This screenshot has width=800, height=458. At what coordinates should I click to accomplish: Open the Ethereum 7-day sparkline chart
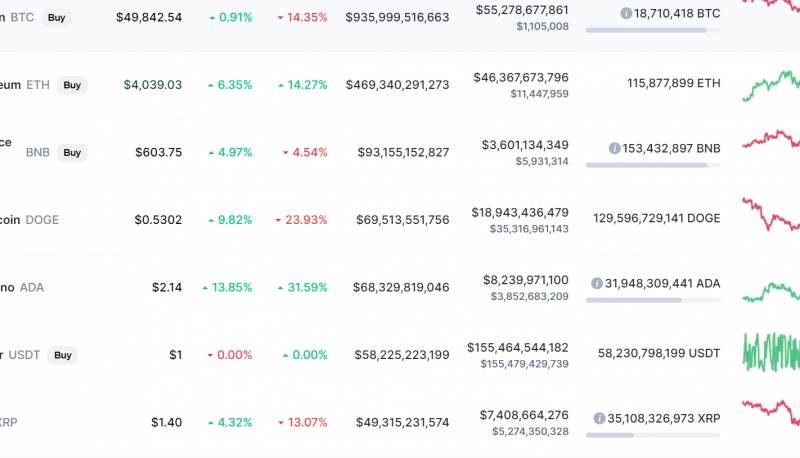point(771,86)
